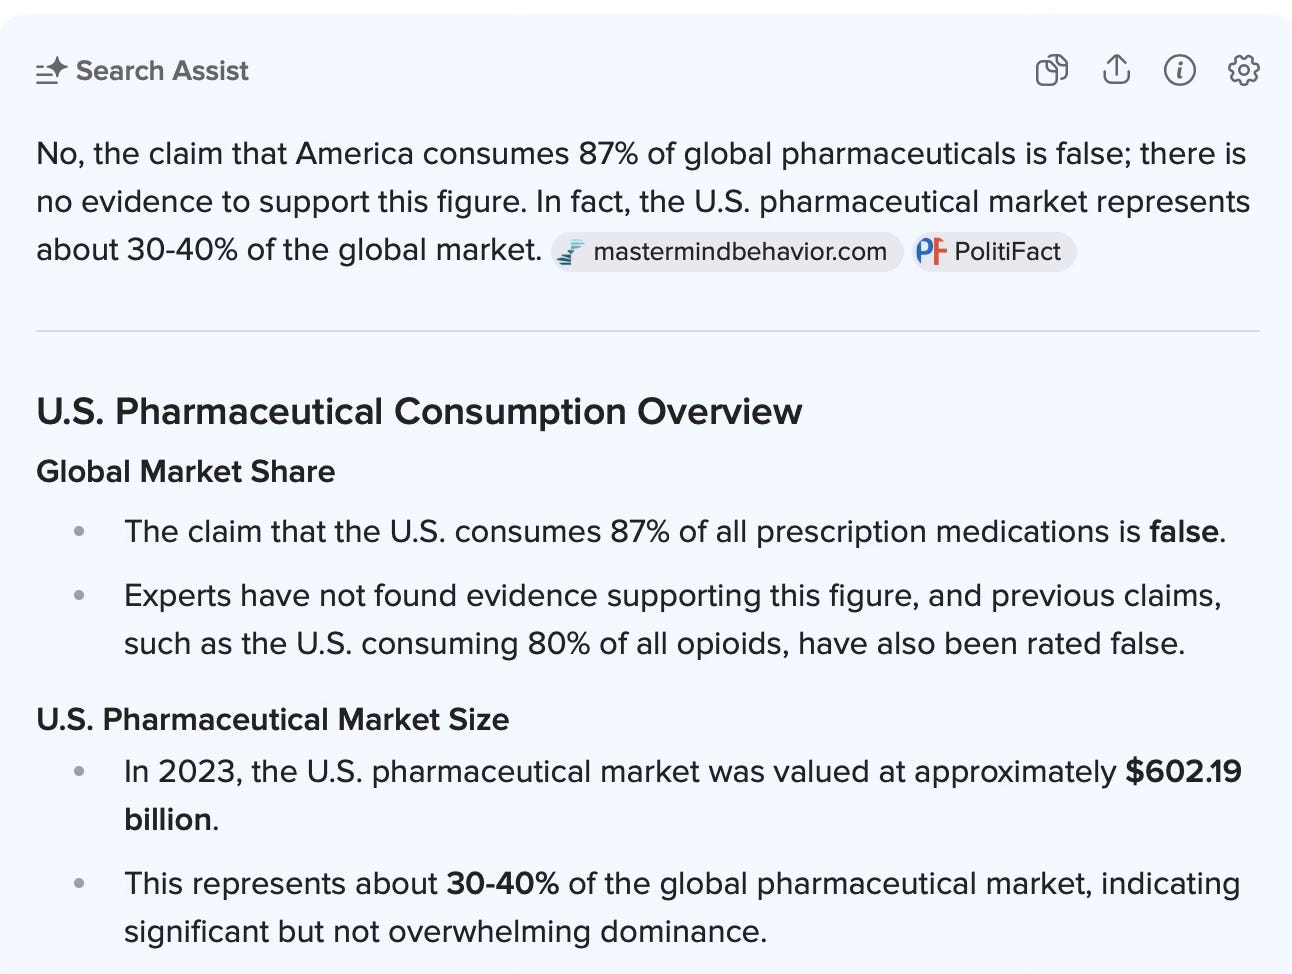The image size is (1292, 974).
Task: Click the bullet mentioning 80% of all opioids
Action: [654, 643]
